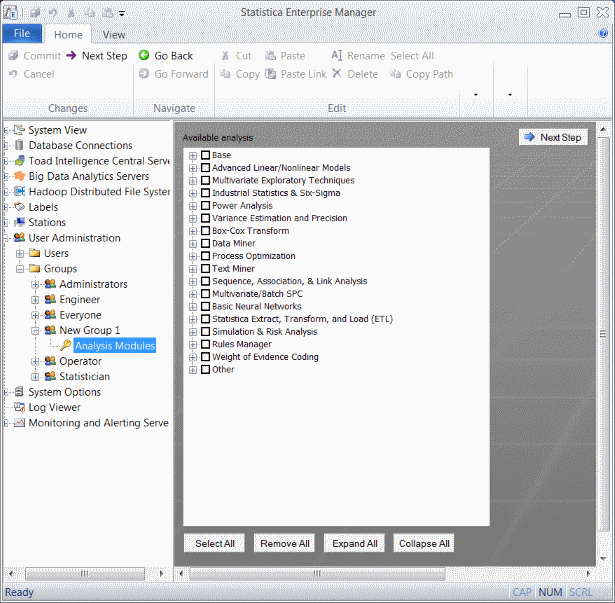This screenshot has width=615, height=603.
Task: Click the Remove All button
Action: pos(284,543)
